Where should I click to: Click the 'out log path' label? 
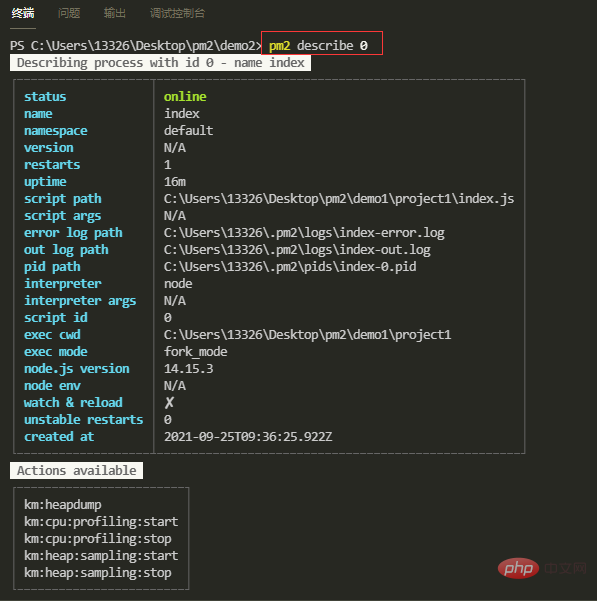tap(66, 250)
